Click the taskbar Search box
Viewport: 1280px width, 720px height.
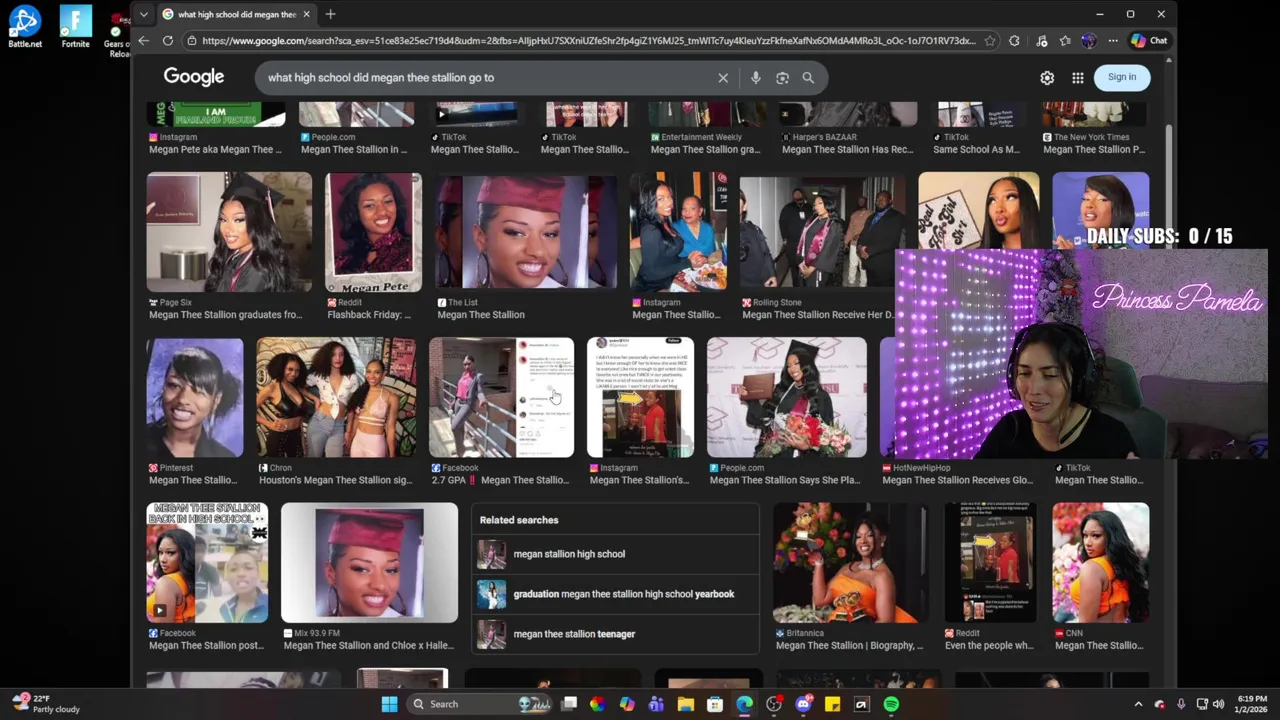(x=480, y=704)
